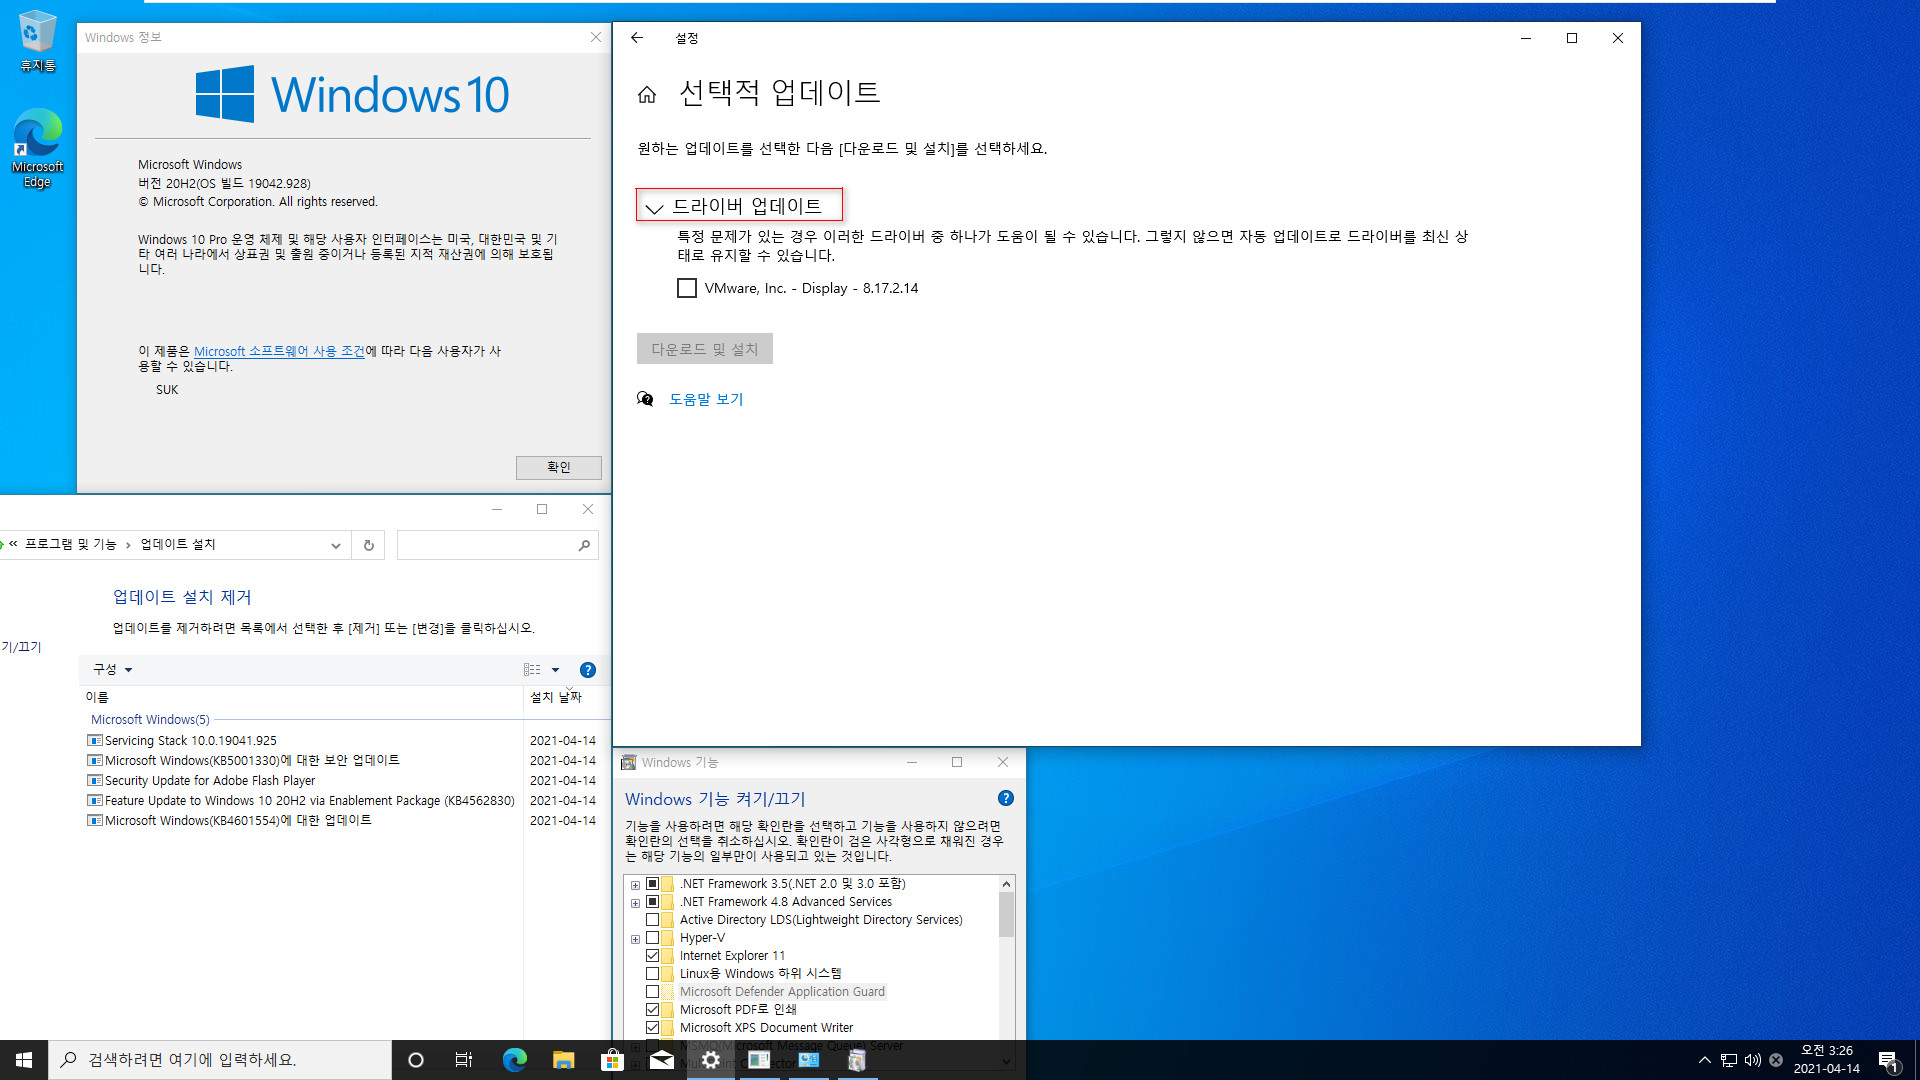Launch Edge from the taskbar
Image resolution: width=1920 pixels, height=1080 pixels.
pyautogui.click(x=514, y=1060)
